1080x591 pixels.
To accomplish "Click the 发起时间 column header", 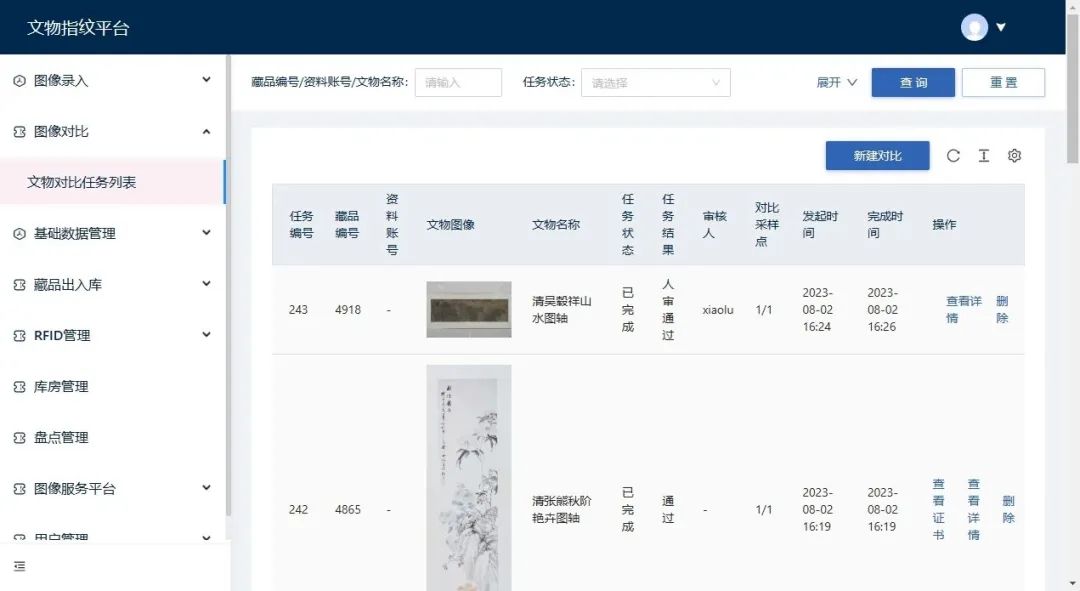I will pos(820,225).
